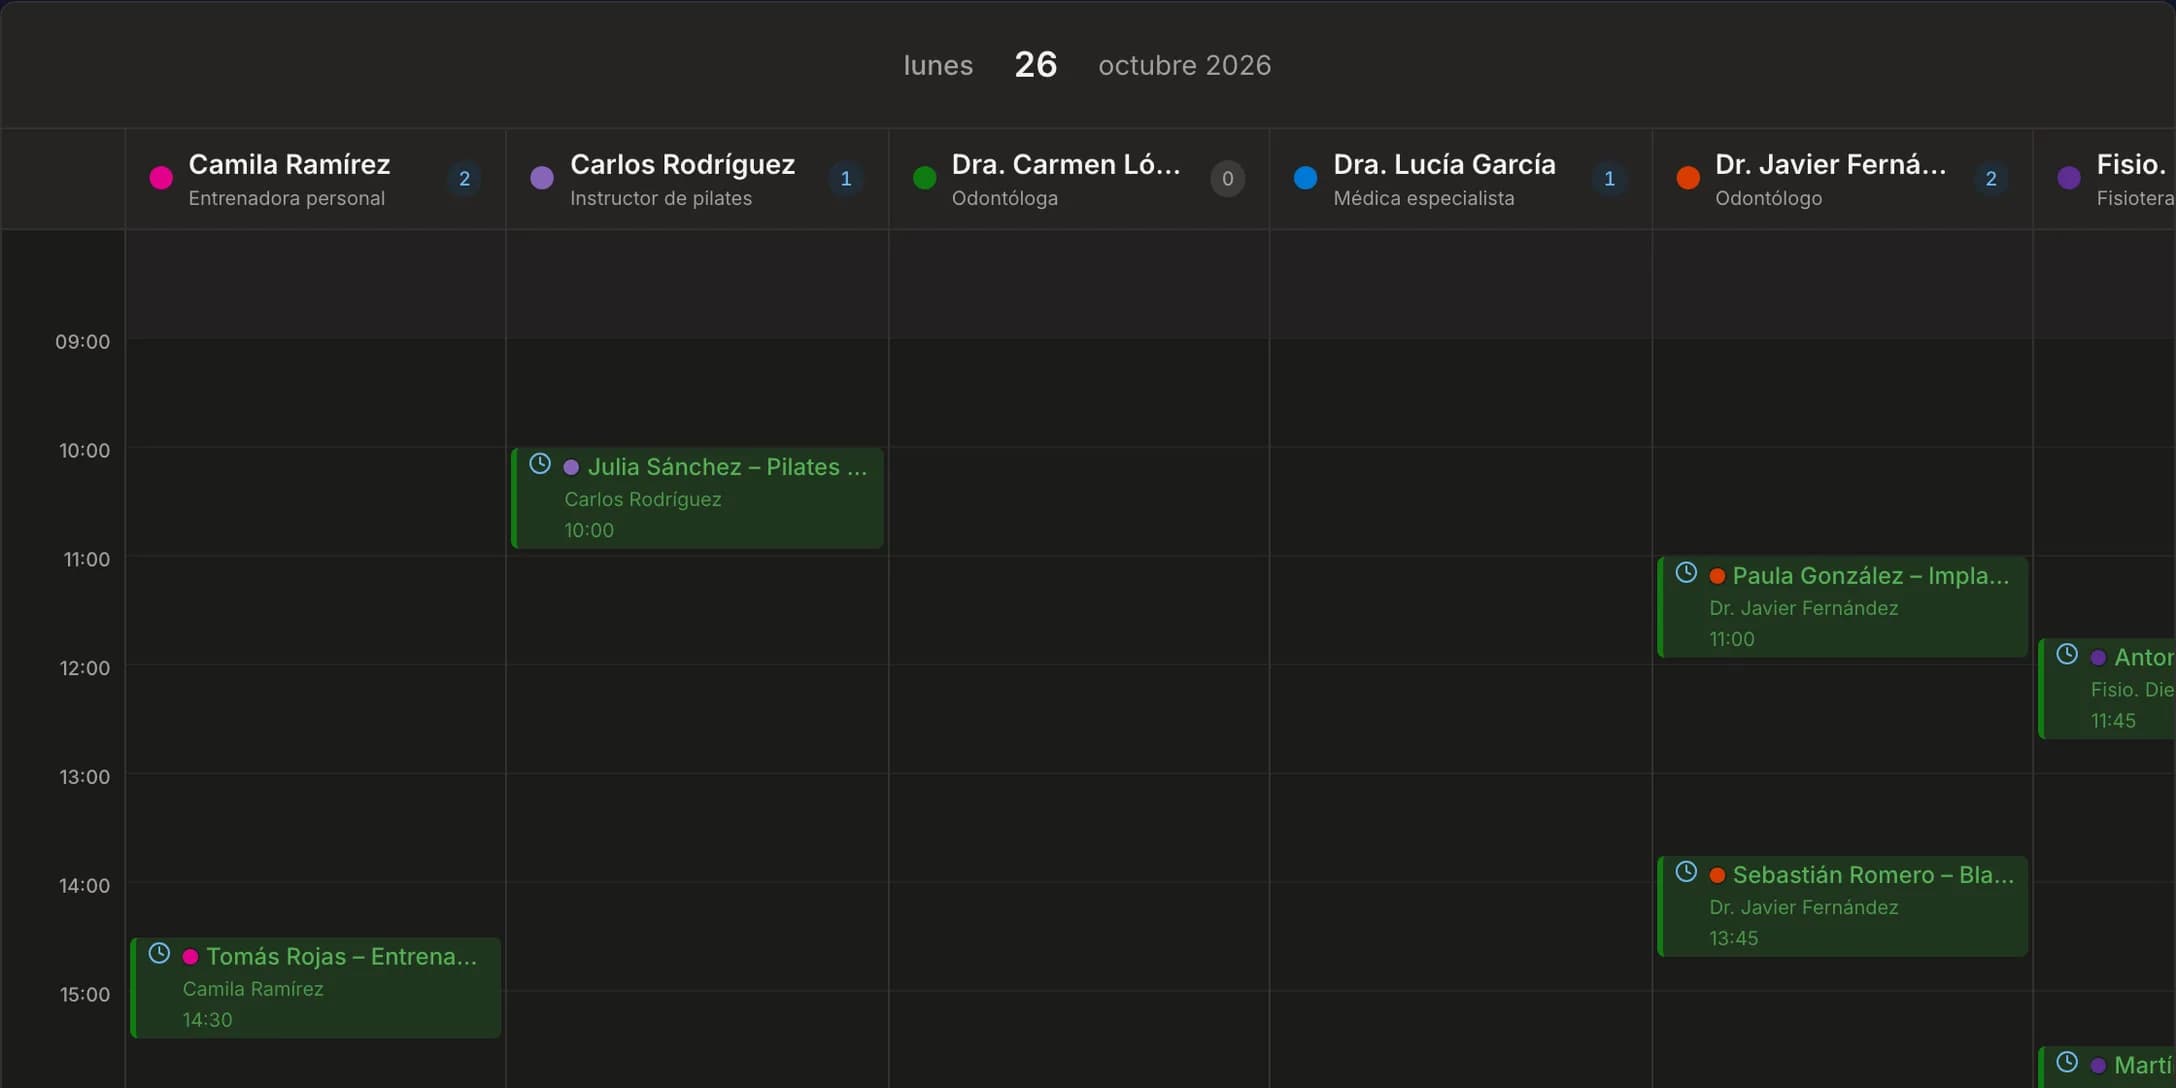Click 'Entrenadora personal' subtitle
Screen dimensions: 2176x1088
[286, 198]
